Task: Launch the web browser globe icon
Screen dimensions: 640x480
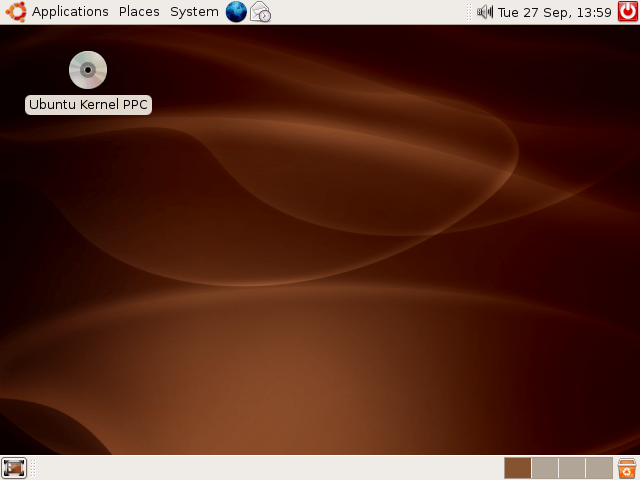Action: (x=236, y=11)
